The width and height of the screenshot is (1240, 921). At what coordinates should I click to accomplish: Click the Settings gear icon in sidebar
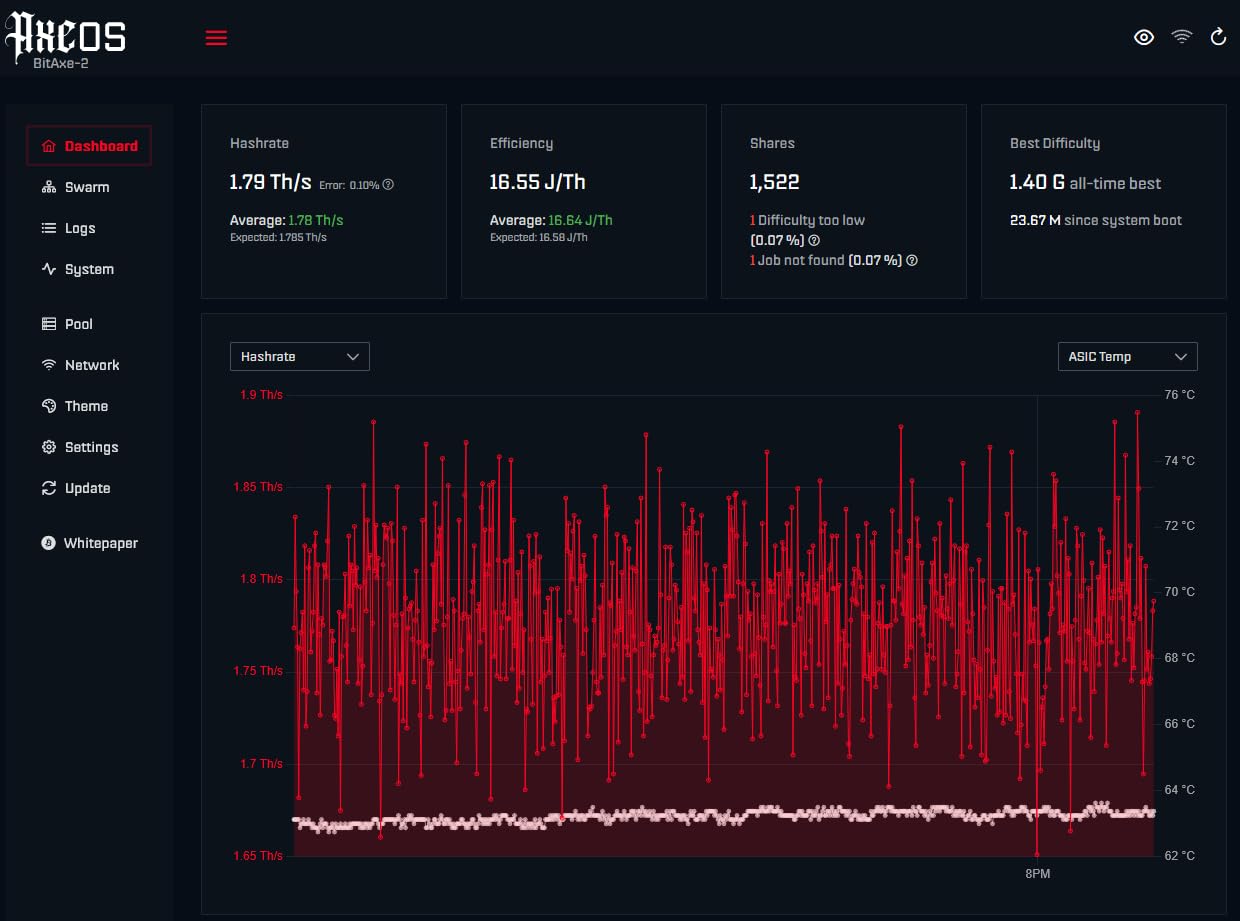coord(48,447)
